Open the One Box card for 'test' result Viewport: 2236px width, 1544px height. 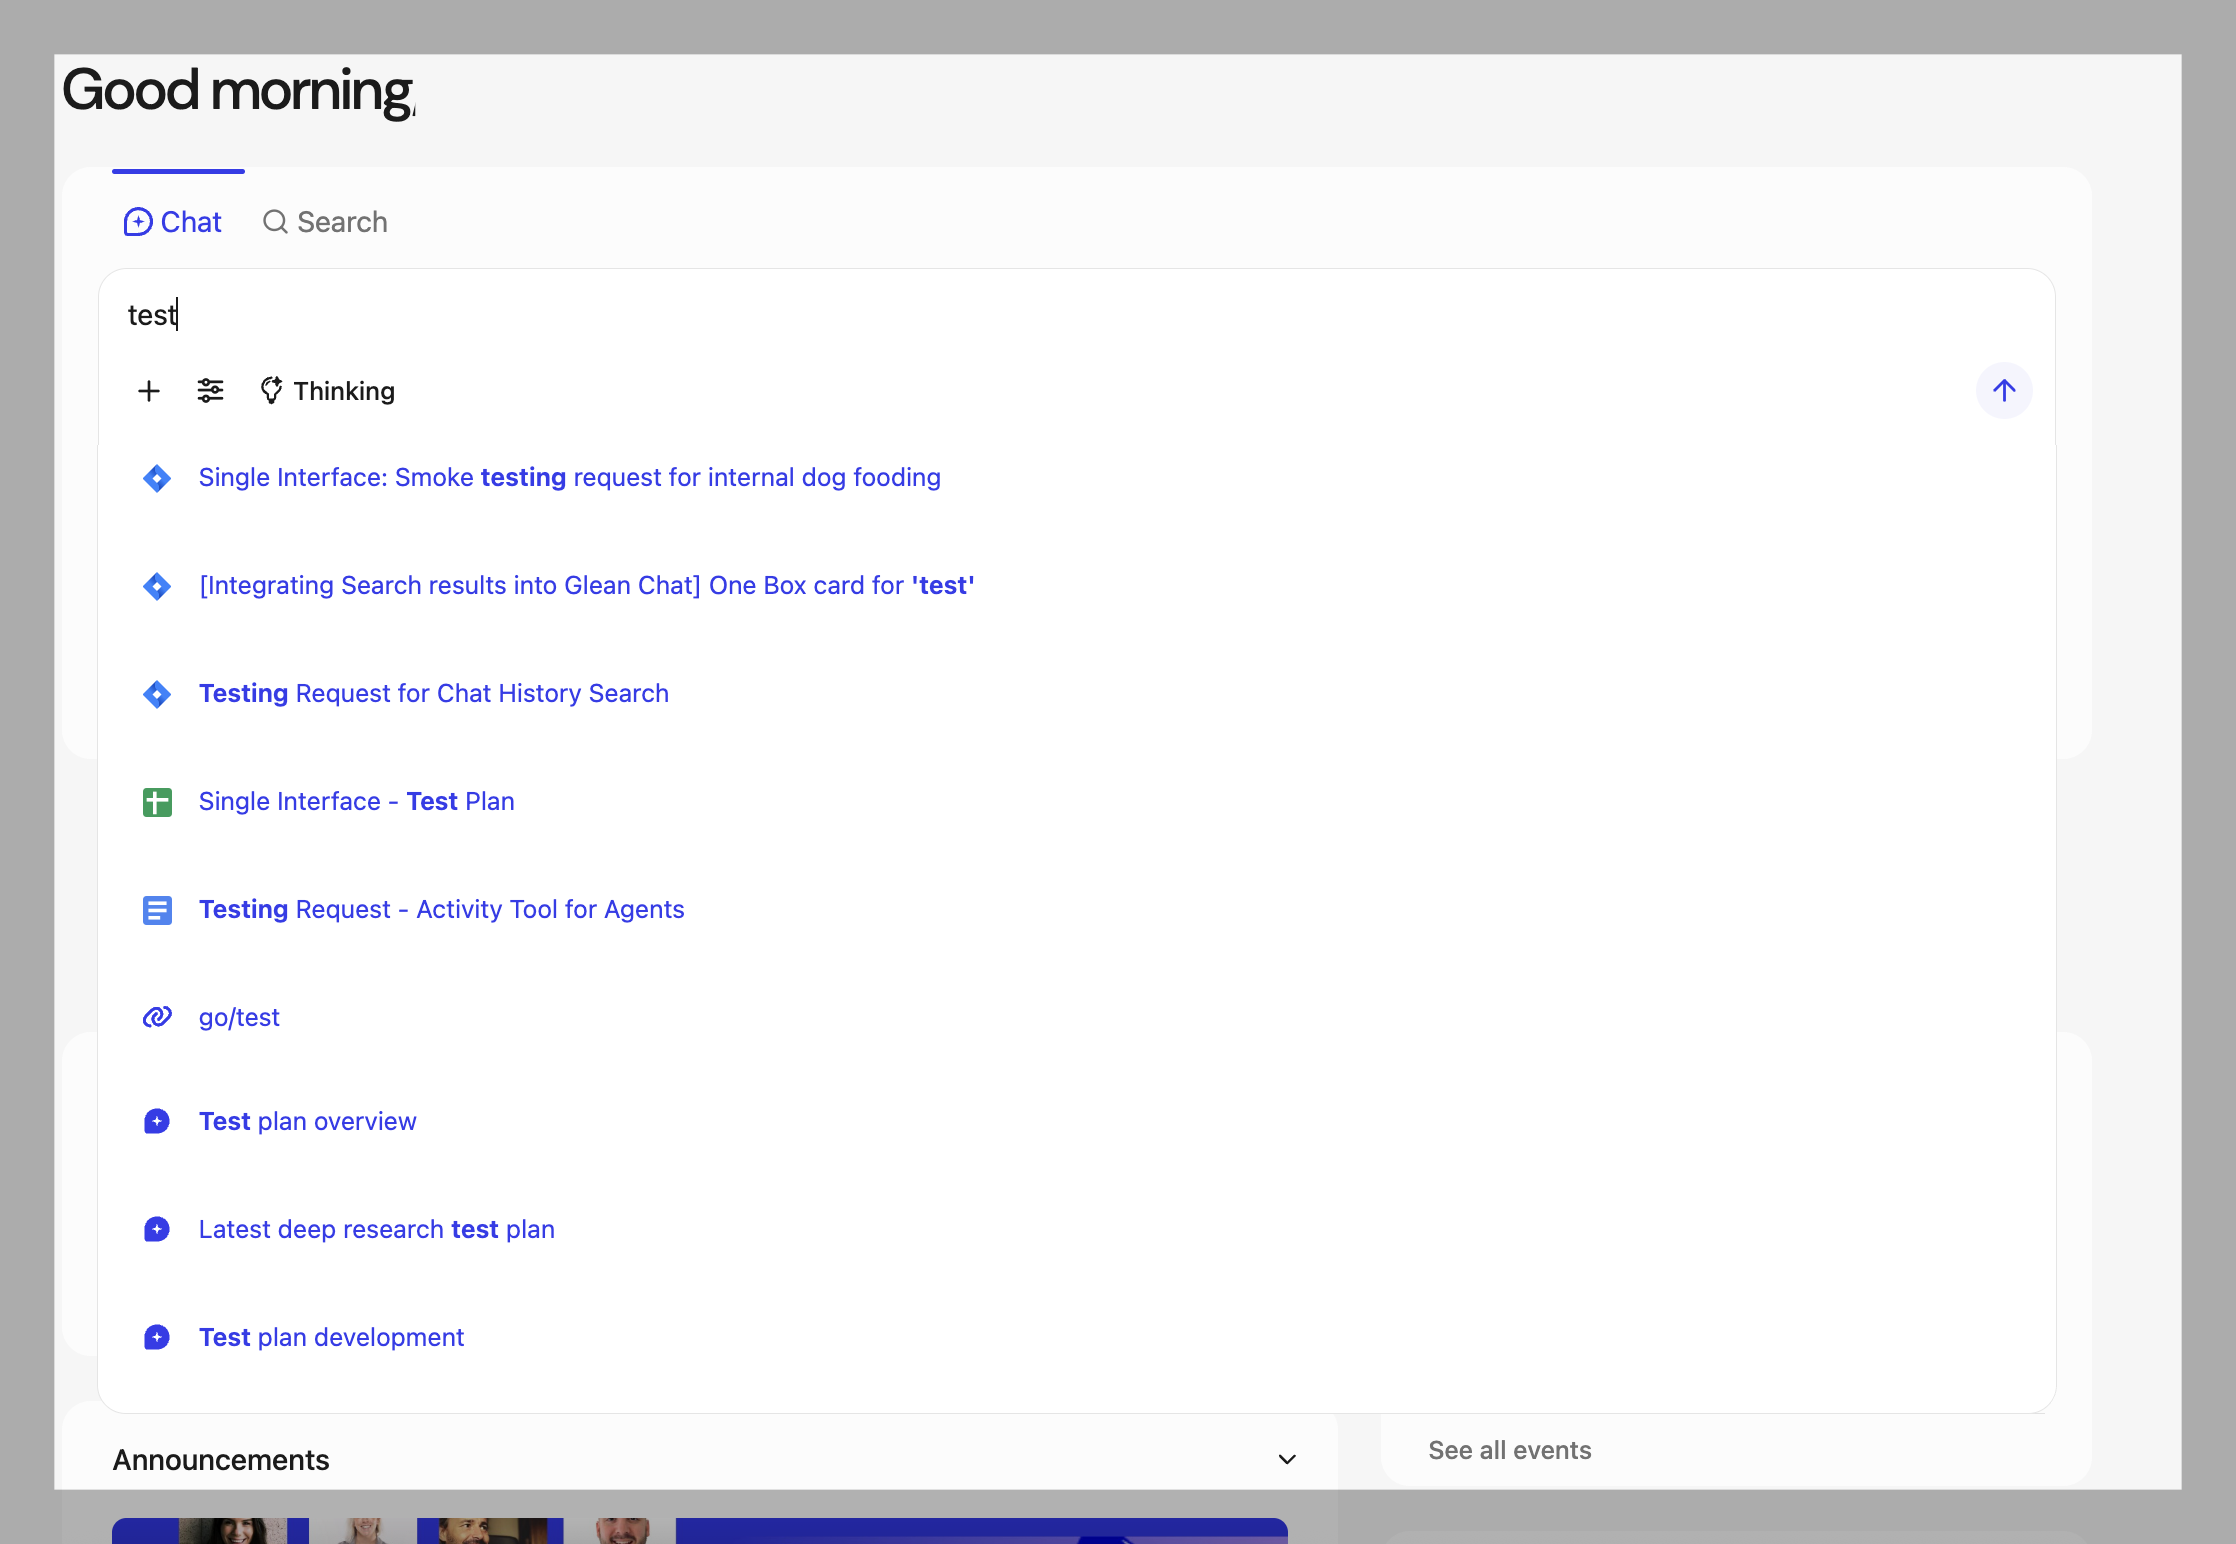click(586, 586)
